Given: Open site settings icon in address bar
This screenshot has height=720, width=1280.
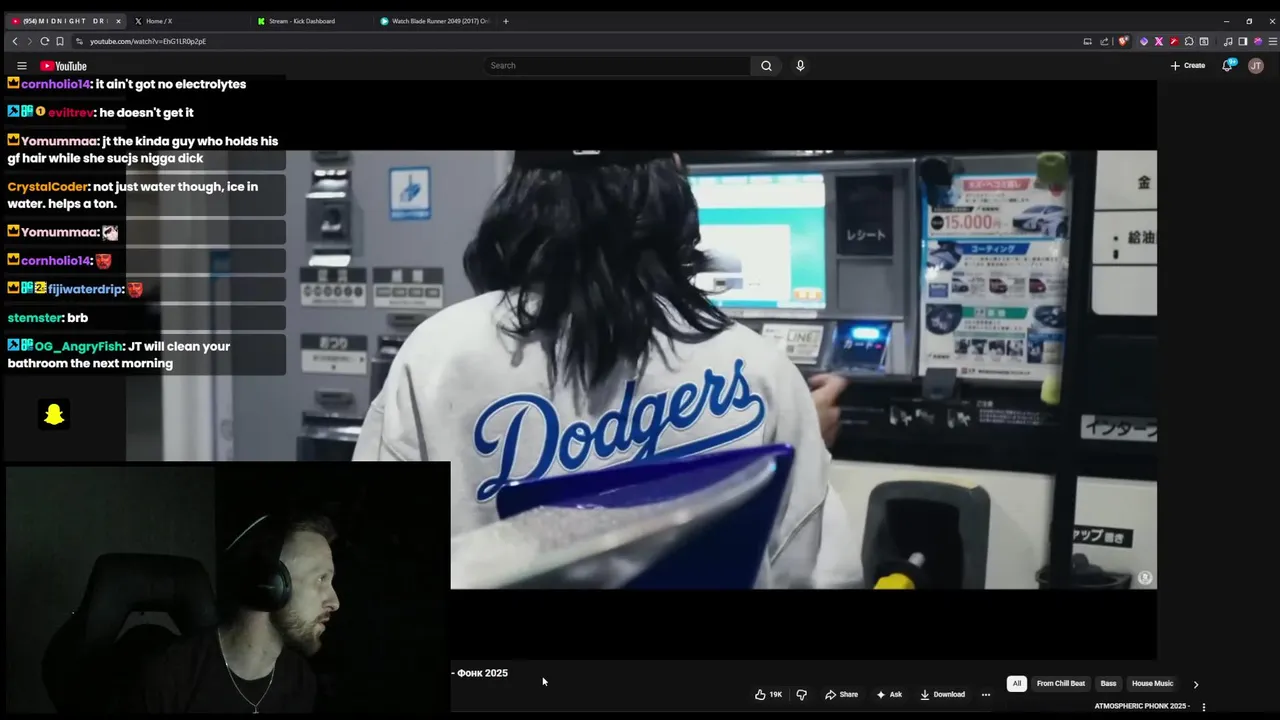Looking at the screenshot, I should 79,41.
